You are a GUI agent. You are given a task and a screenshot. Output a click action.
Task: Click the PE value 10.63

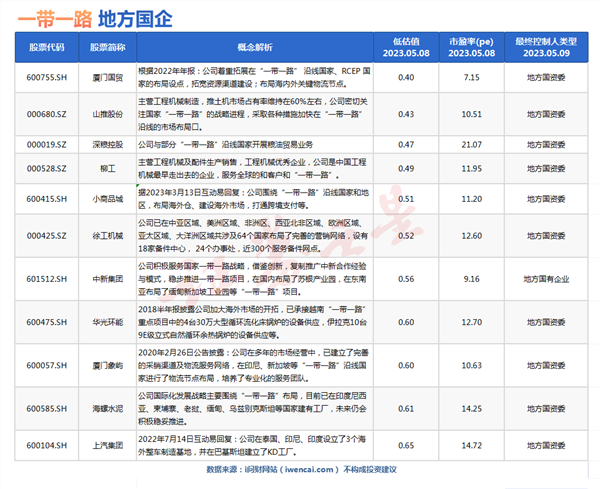(471, 365)
